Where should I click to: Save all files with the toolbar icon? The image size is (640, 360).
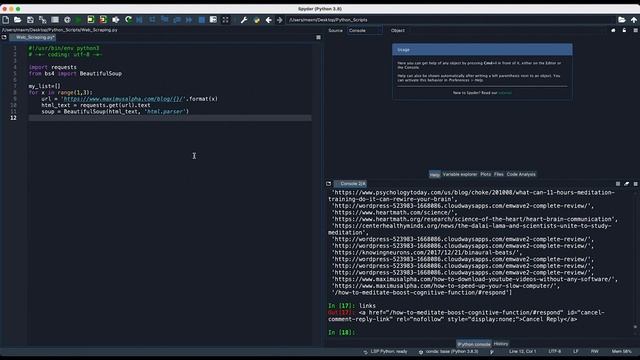coord(42,20)
